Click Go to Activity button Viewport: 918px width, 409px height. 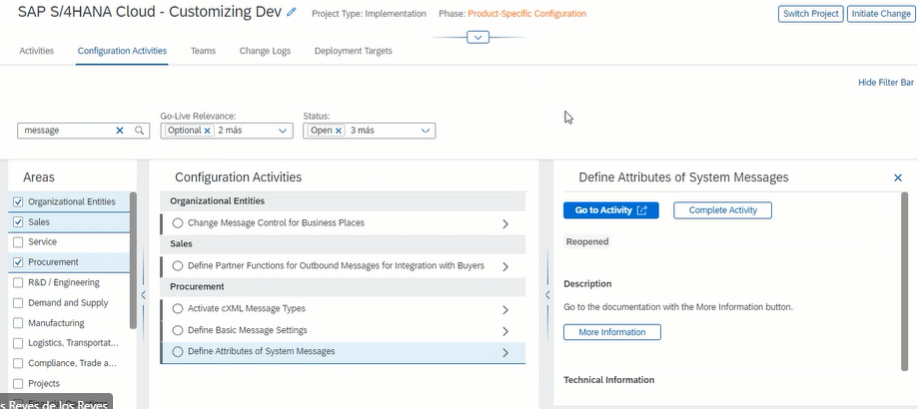point(611,211)
